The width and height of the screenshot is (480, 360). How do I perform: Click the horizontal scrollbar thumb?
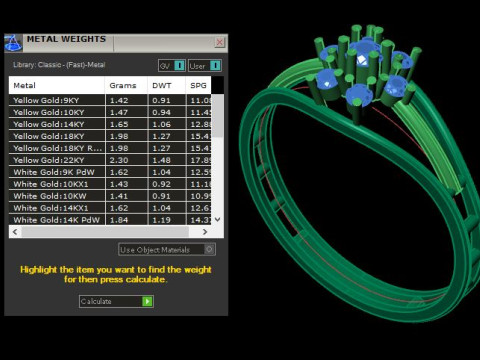[105, 232]
